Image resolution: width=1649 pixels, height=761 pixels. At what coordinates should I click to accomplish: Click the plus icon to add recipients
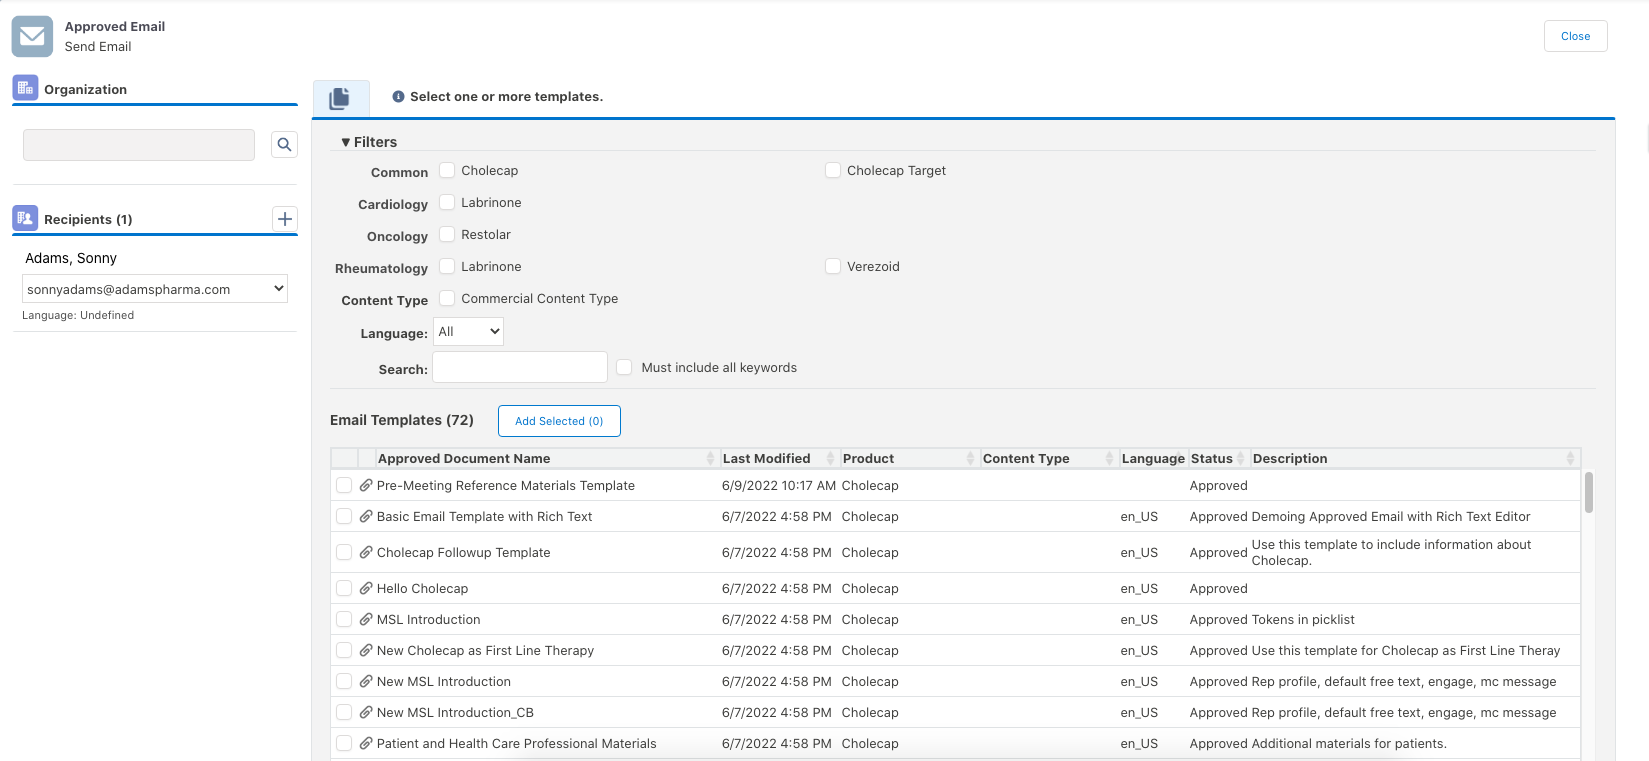point(285,219)
